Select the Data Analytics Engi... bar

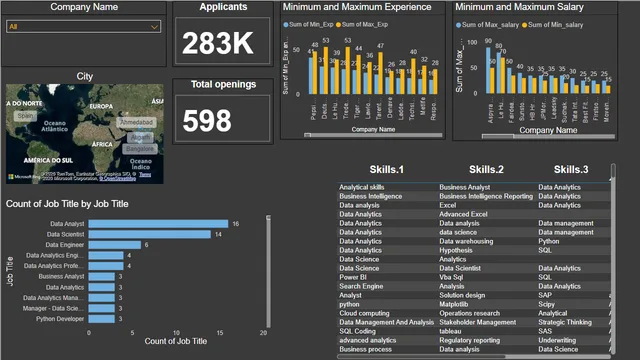[106, 256]
